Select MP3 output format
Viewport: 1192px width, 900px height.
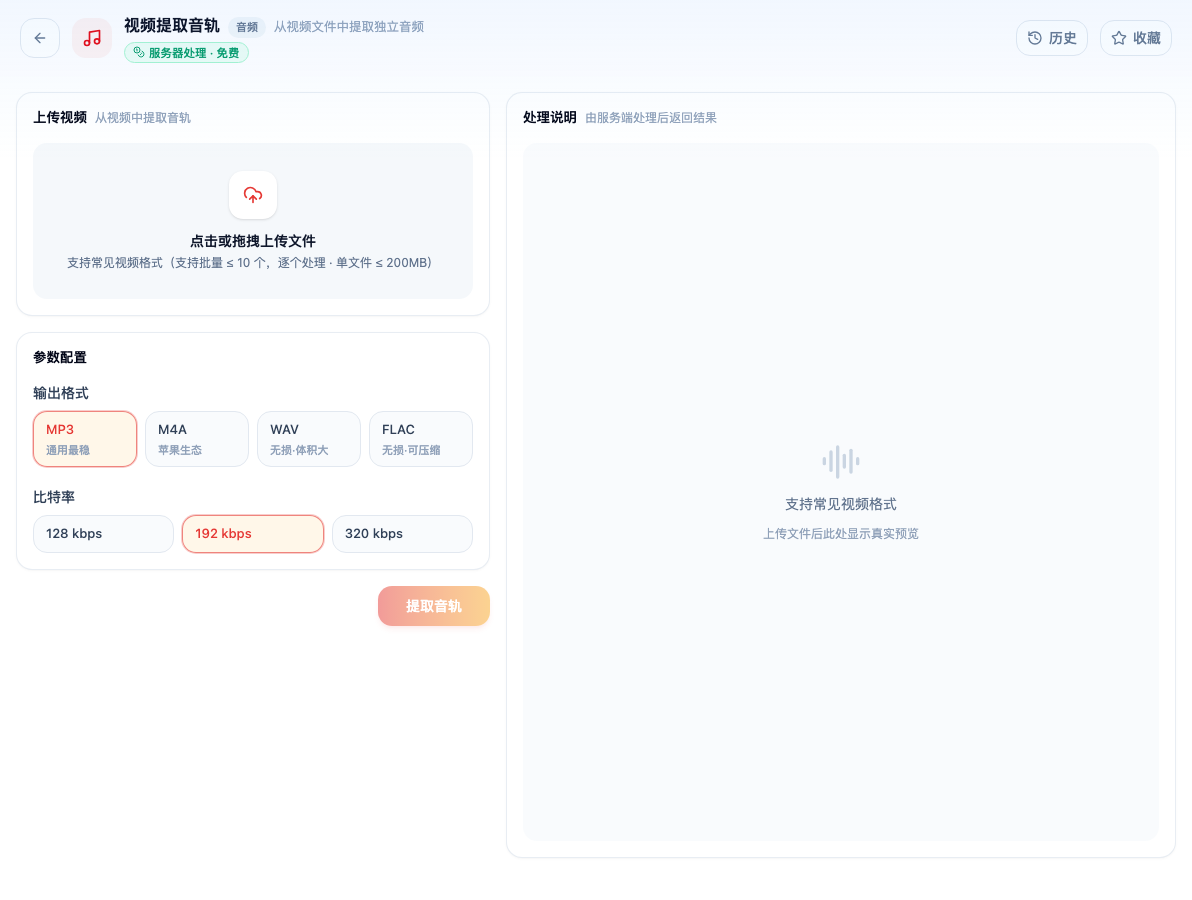85,439
